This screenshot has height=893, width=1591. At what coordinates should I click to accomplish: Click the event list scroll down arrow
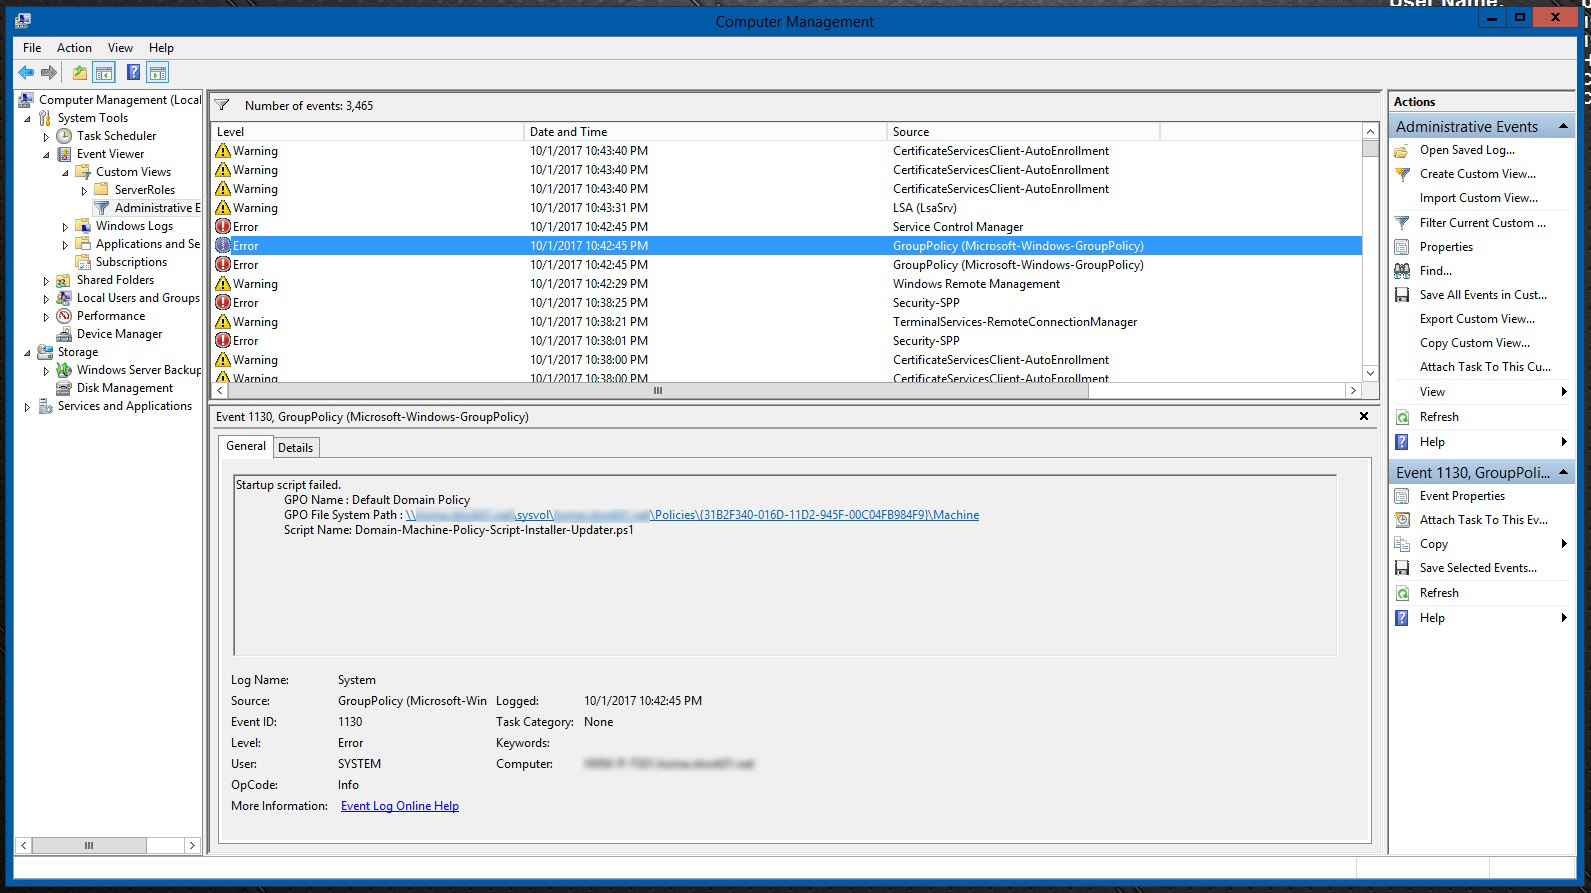click(1370, 374)
